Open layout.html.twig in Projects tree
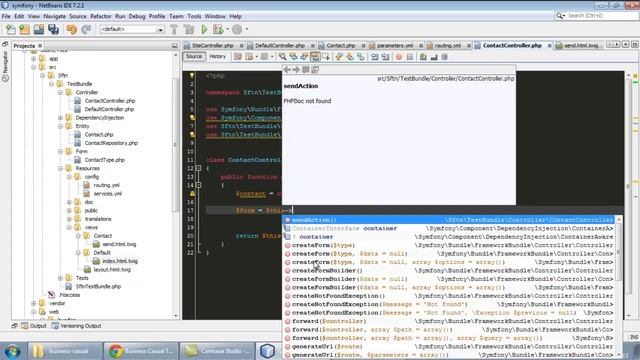Image resolution: width=640 pixels, height=360 pixels. pos(112,269)
